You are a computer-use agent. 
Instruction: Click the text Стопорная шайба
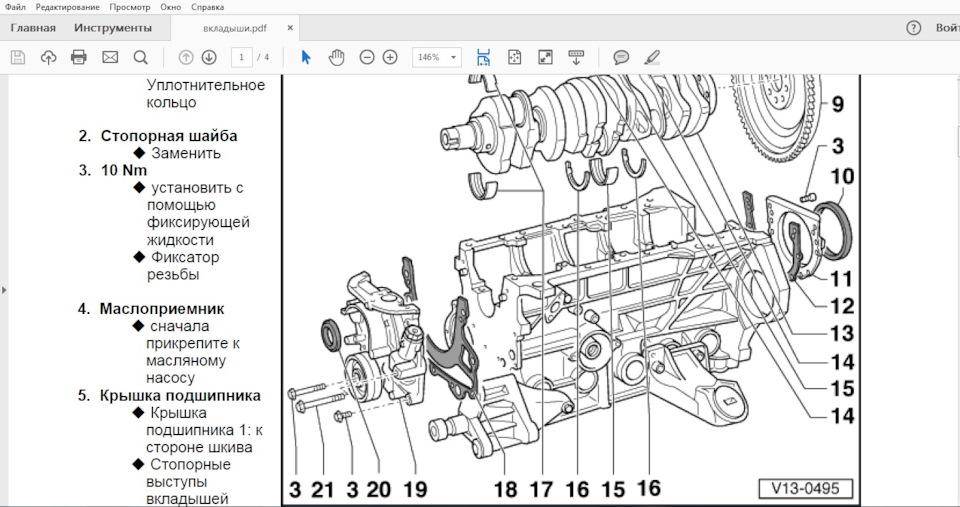coord(169,136)
